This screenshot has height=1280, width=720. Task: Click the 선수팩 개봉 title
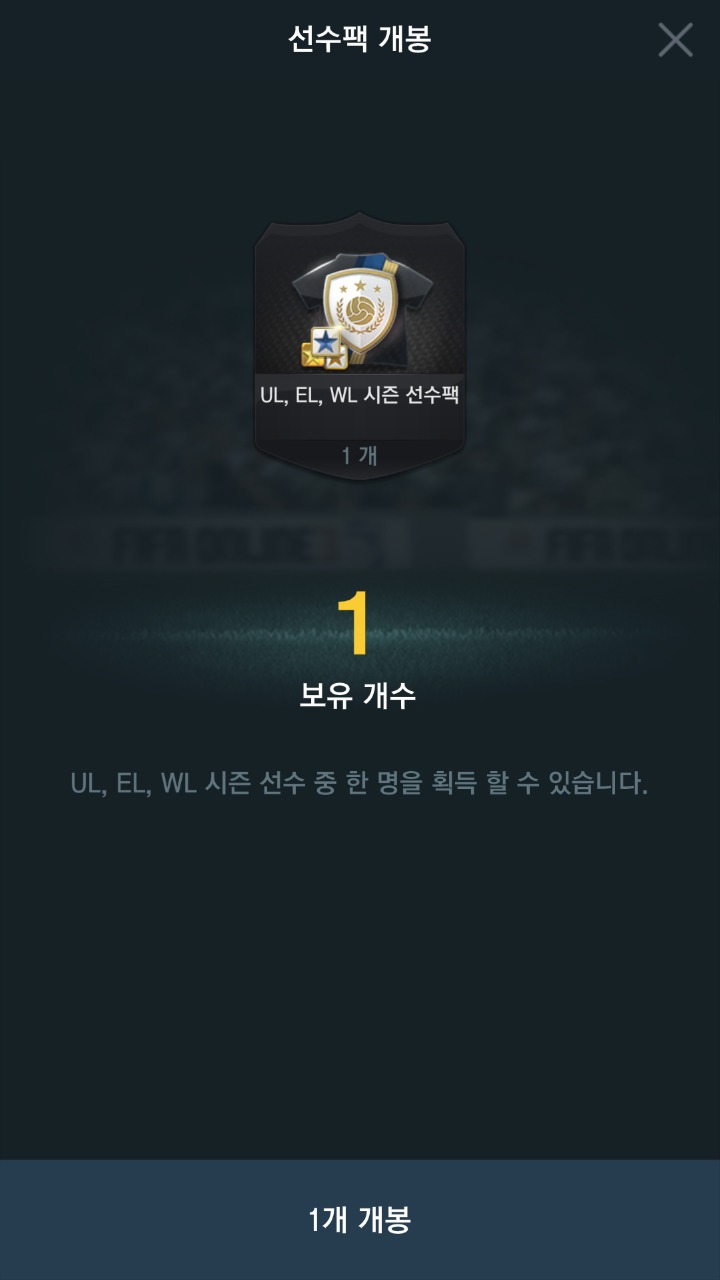(360, 39)
